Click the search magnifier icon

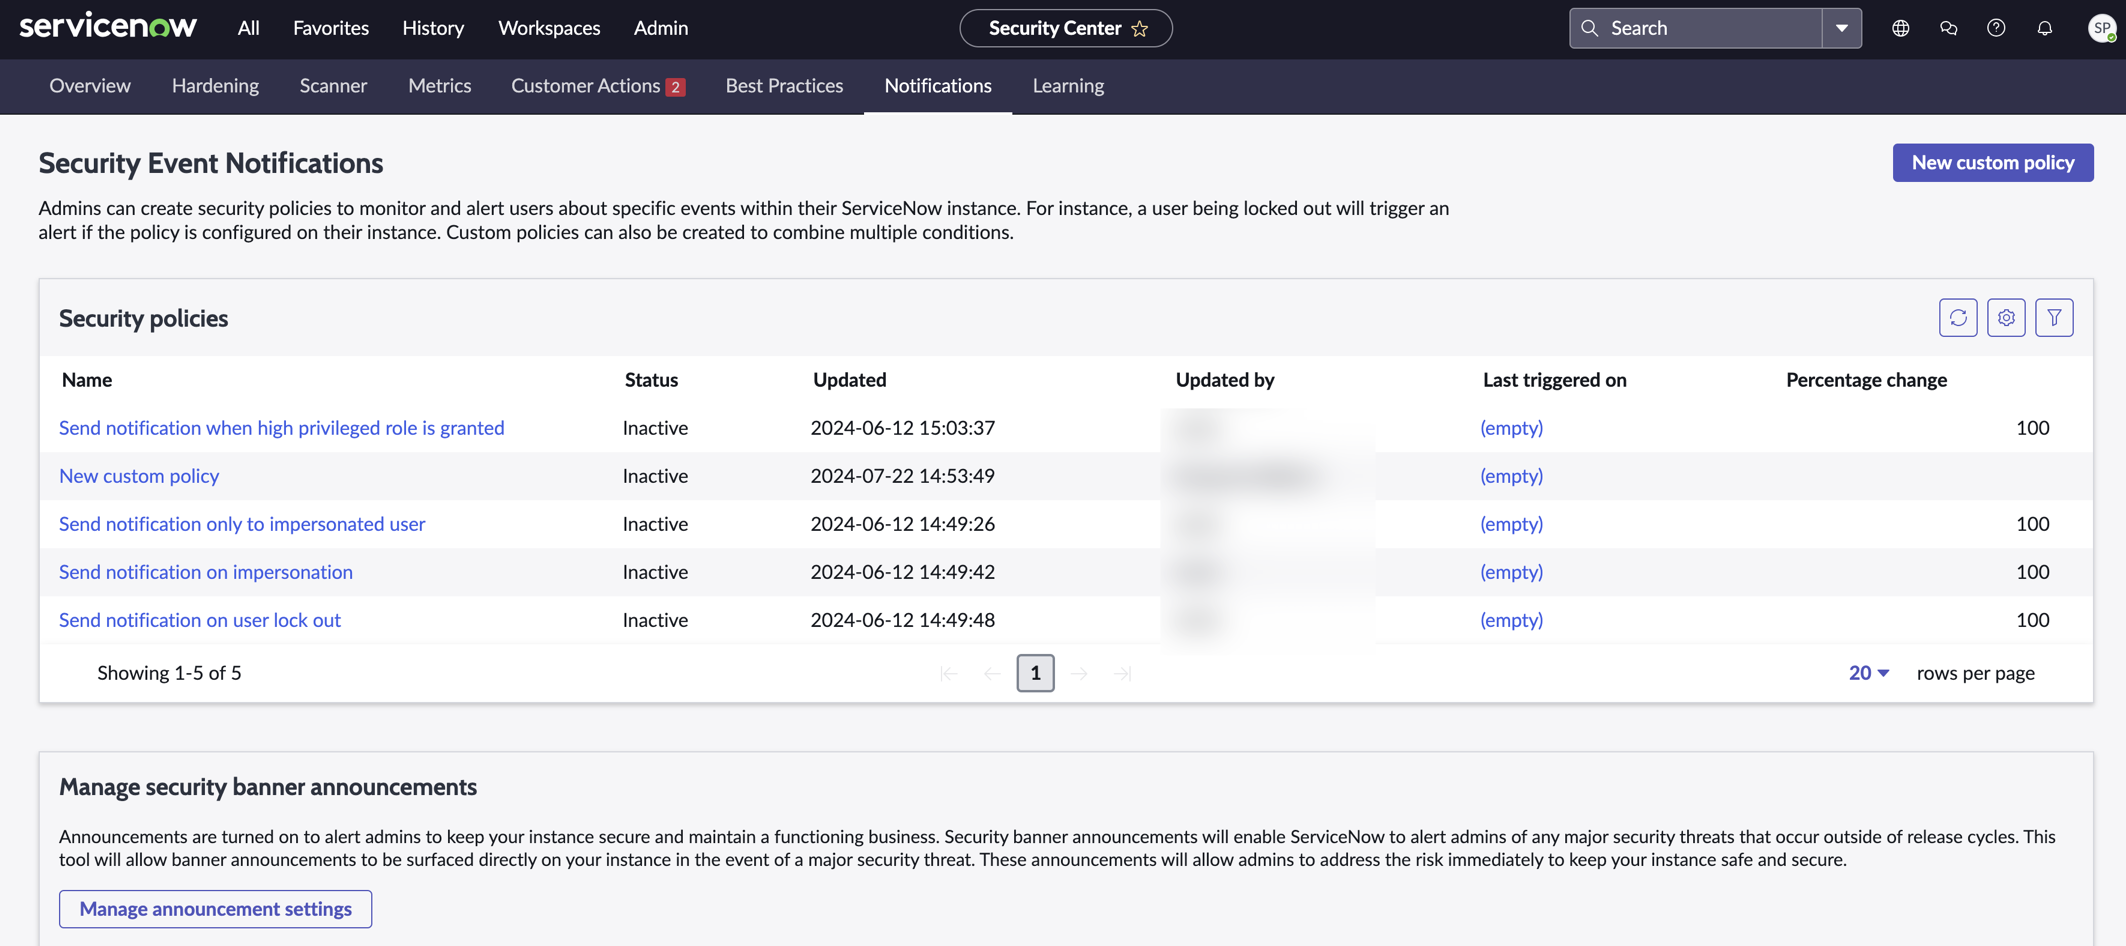1590,28
